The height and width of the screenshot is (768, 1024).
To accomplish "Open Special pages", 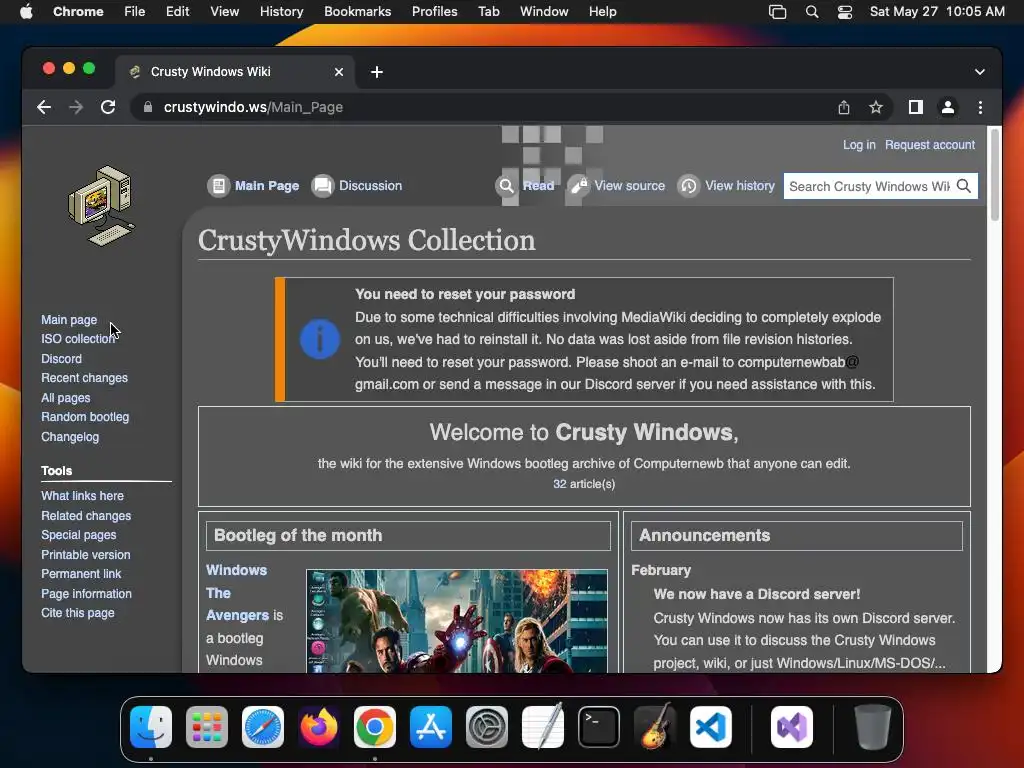I will pos(78,535).
